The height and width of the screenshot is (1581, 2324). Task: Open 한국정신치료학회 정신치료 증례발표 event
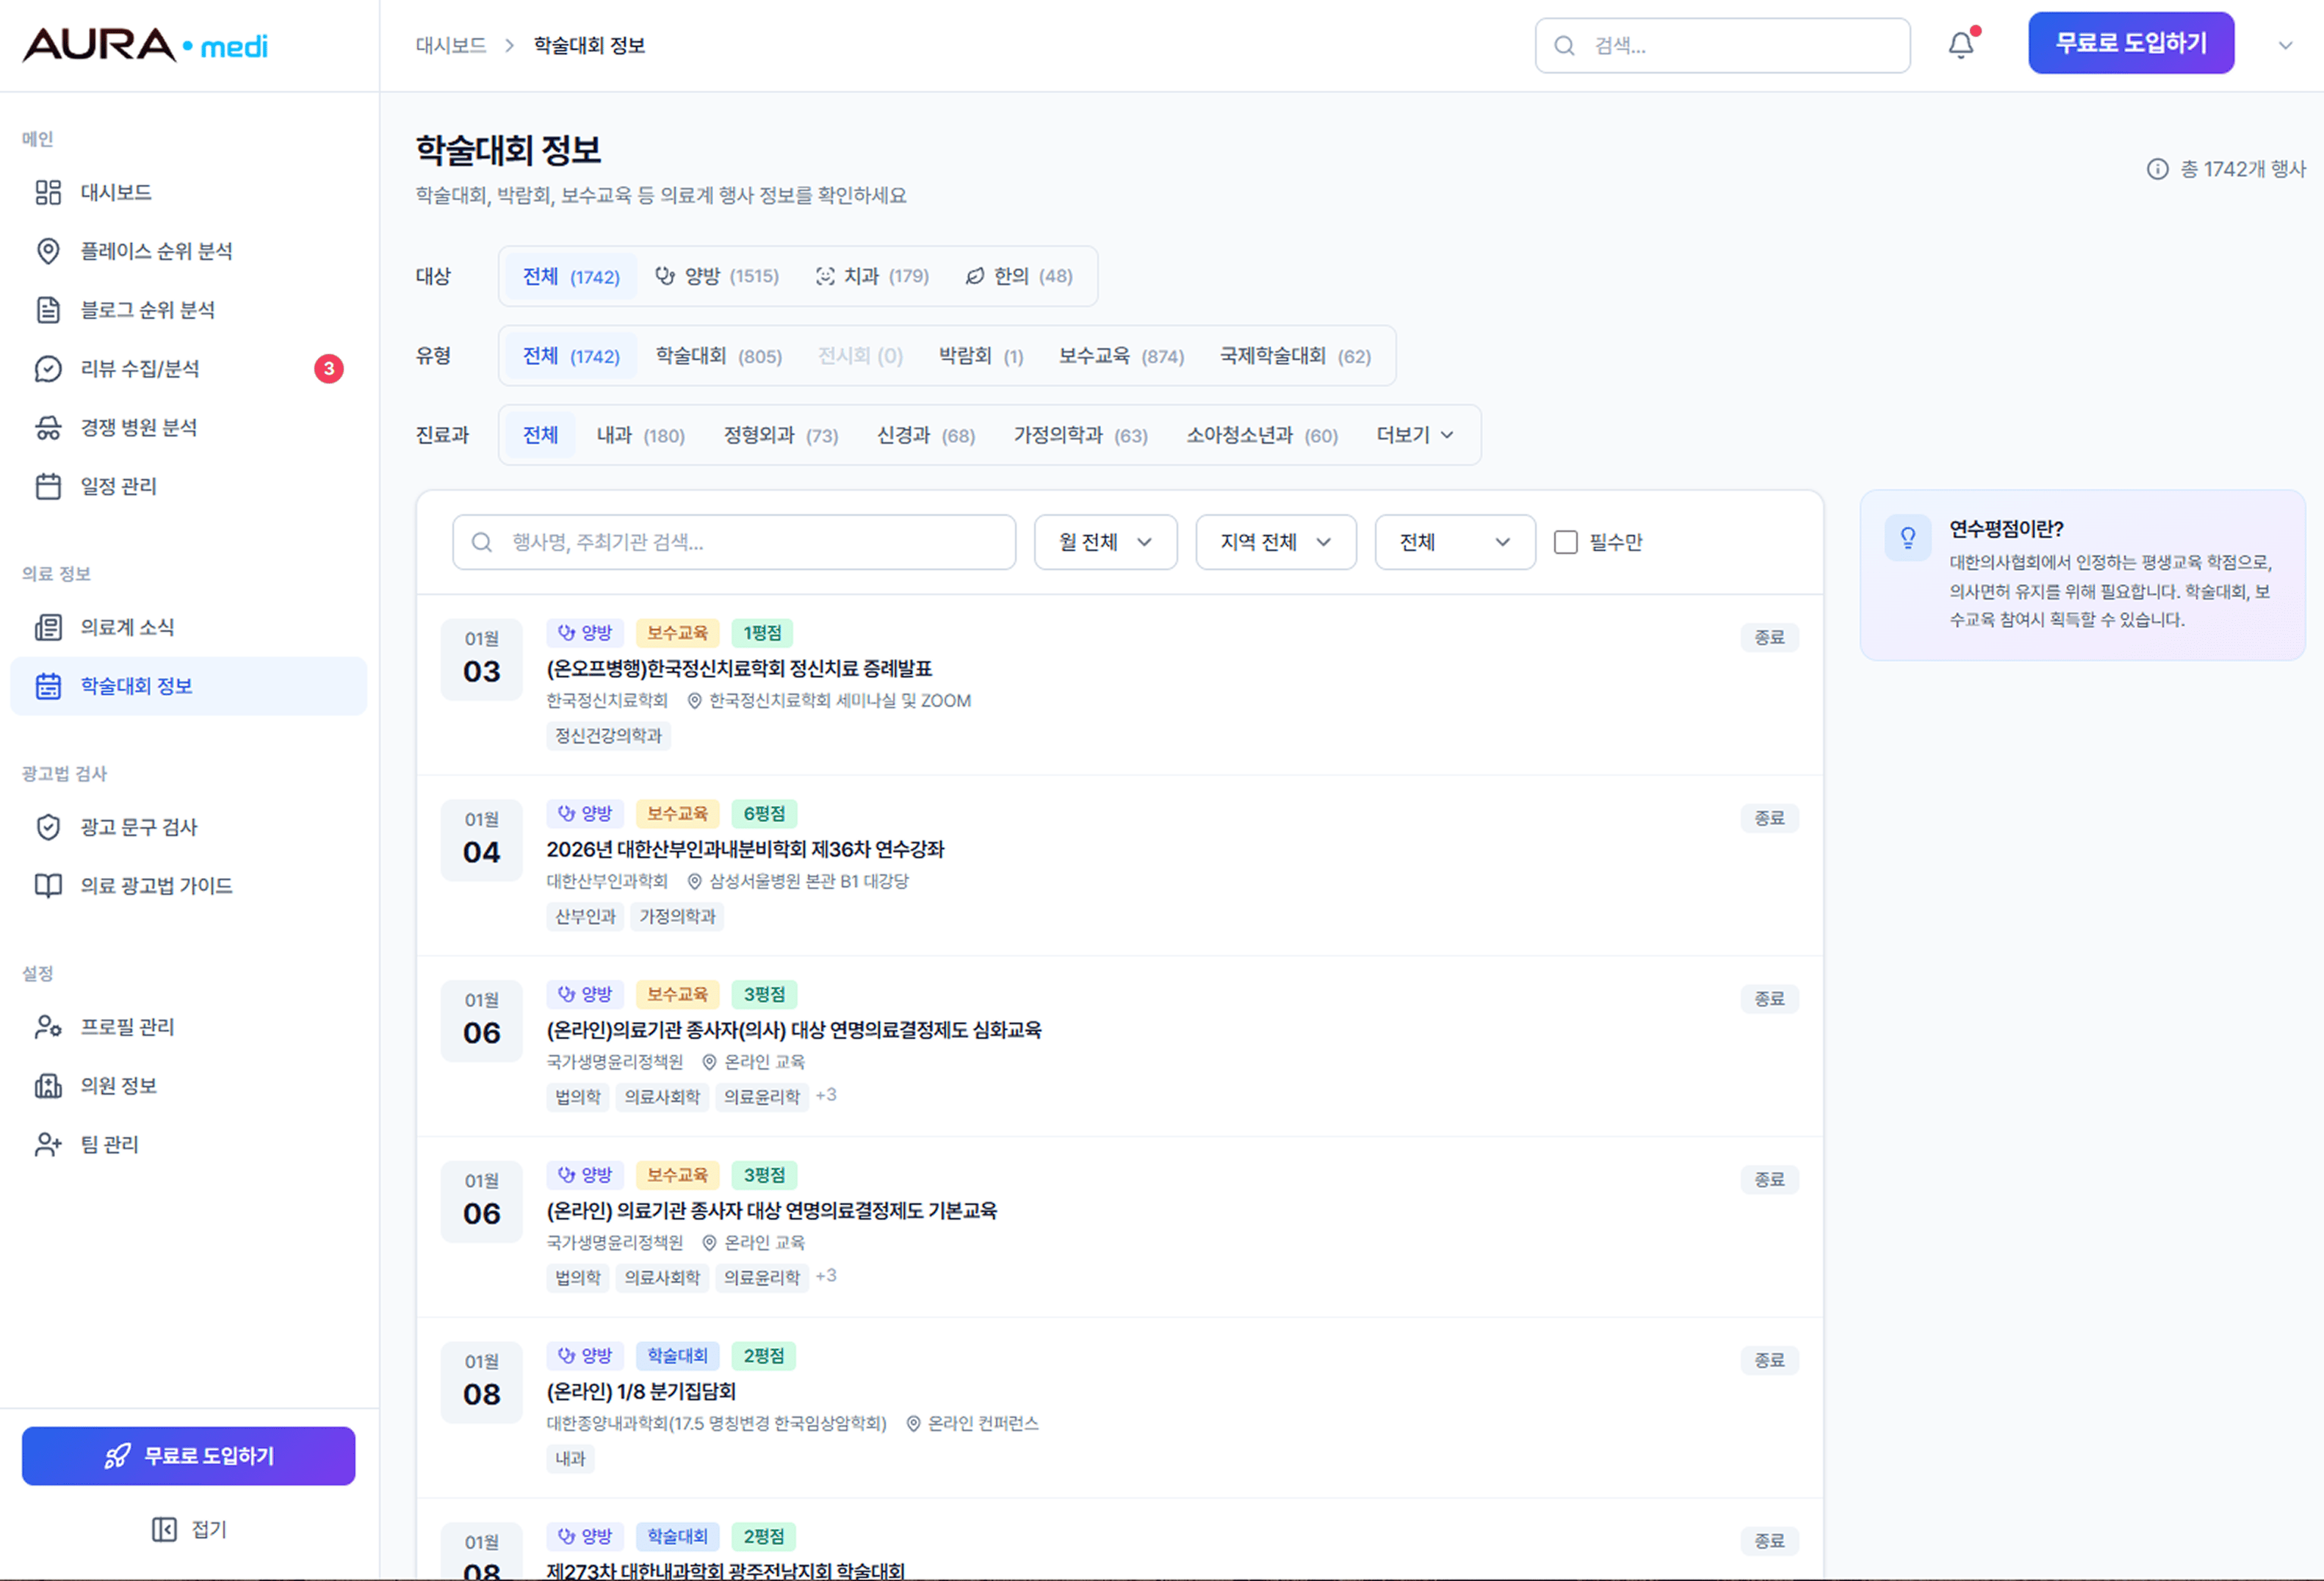739,668
